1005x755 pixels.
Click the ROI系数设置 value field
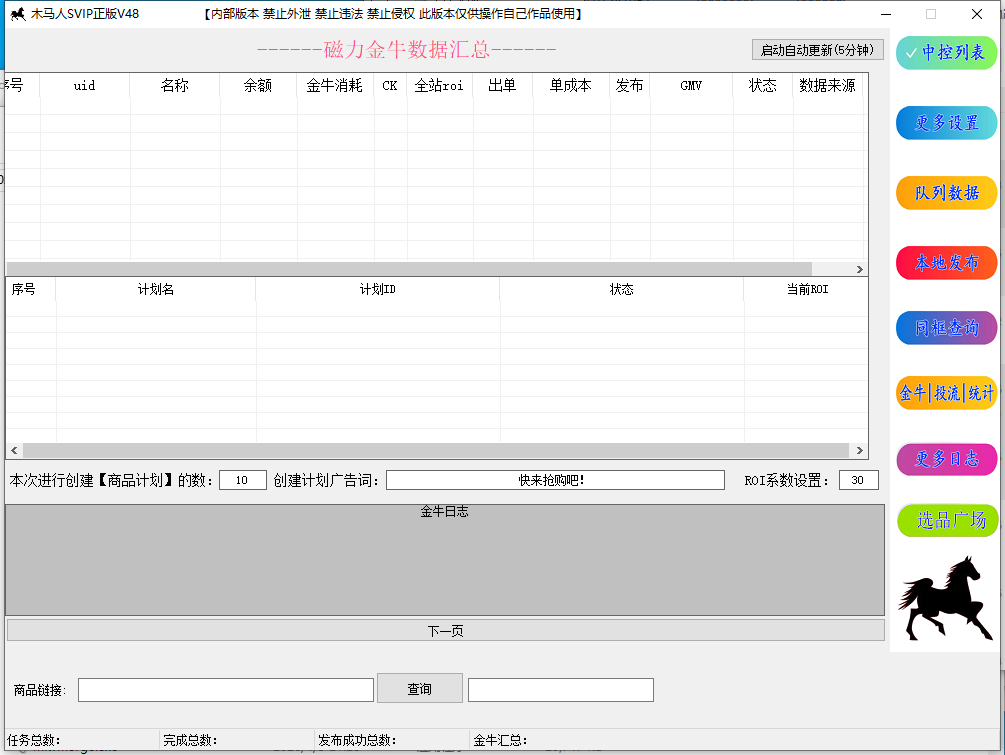(x=858, y=480)
